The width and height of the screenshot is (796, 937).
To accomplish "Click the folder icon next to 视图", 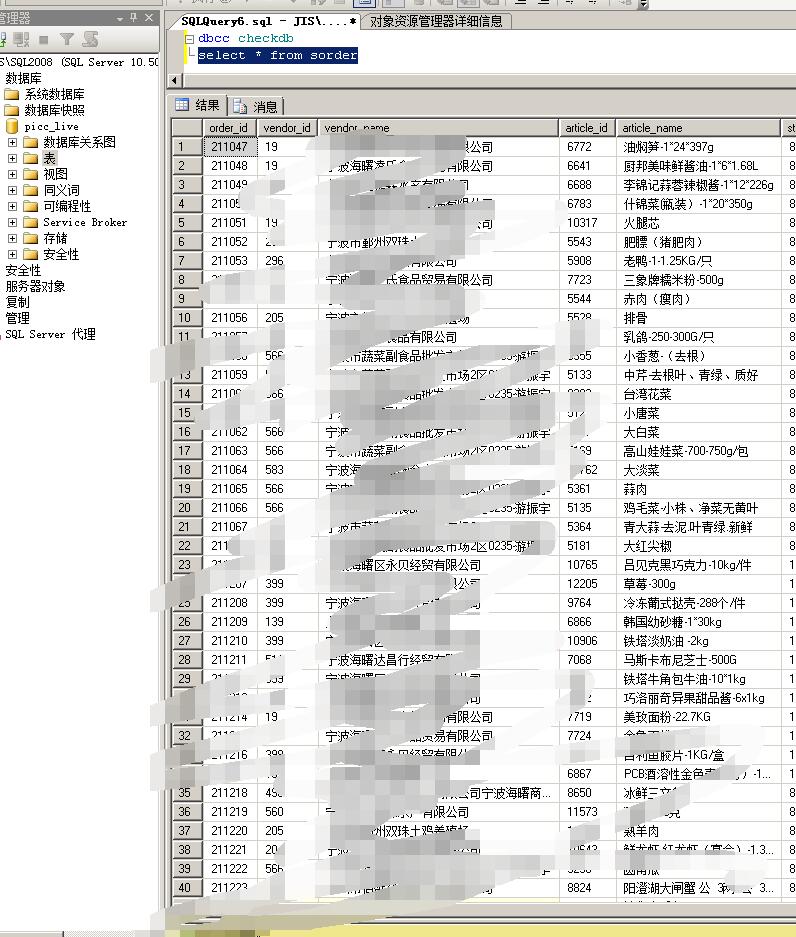I will click(x=30, y=174).
